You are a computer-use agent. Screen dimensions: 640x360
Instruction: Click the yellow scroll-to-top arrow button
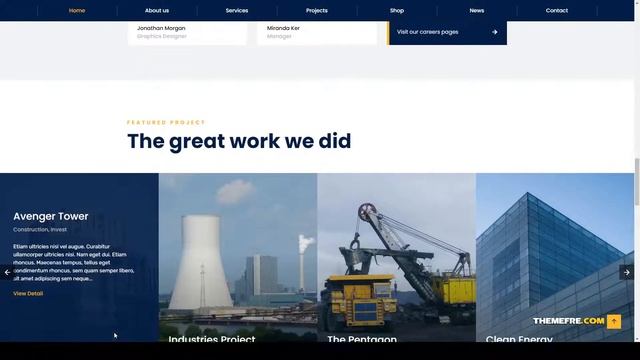(614, 322)
